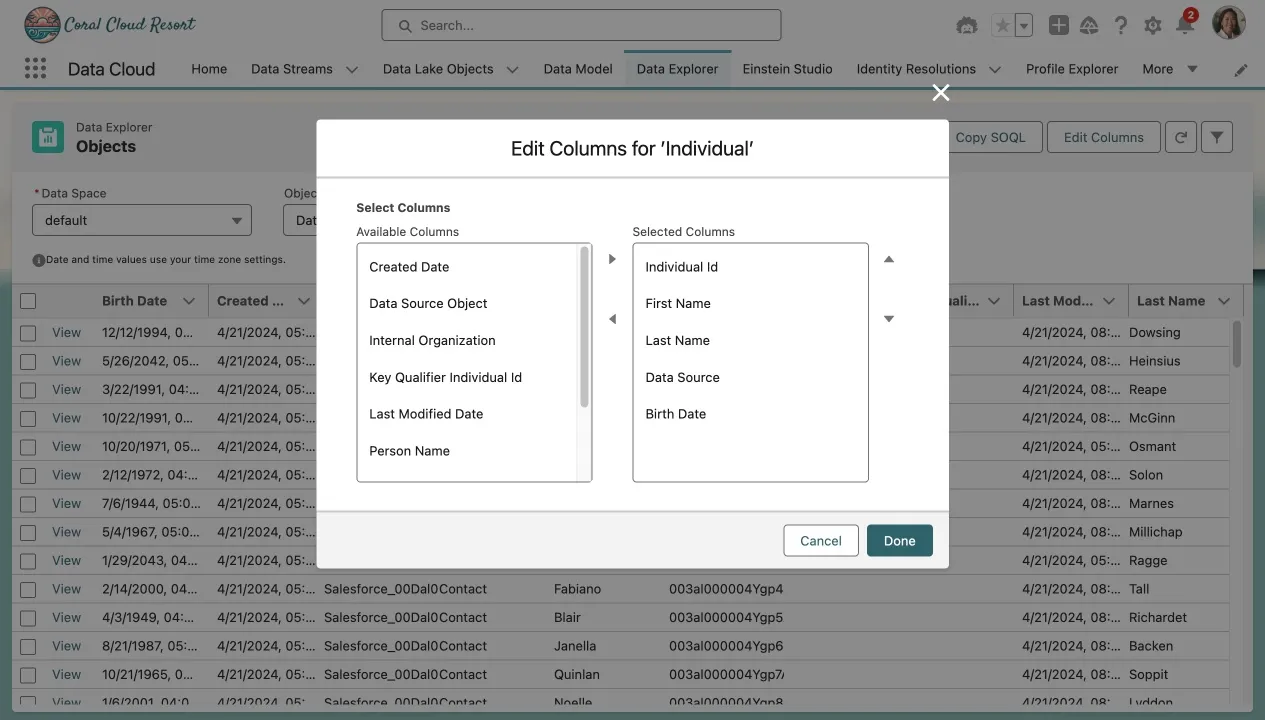
Task: Toggle the select-all checkbox in table header
Action: [x=28, y=301]
